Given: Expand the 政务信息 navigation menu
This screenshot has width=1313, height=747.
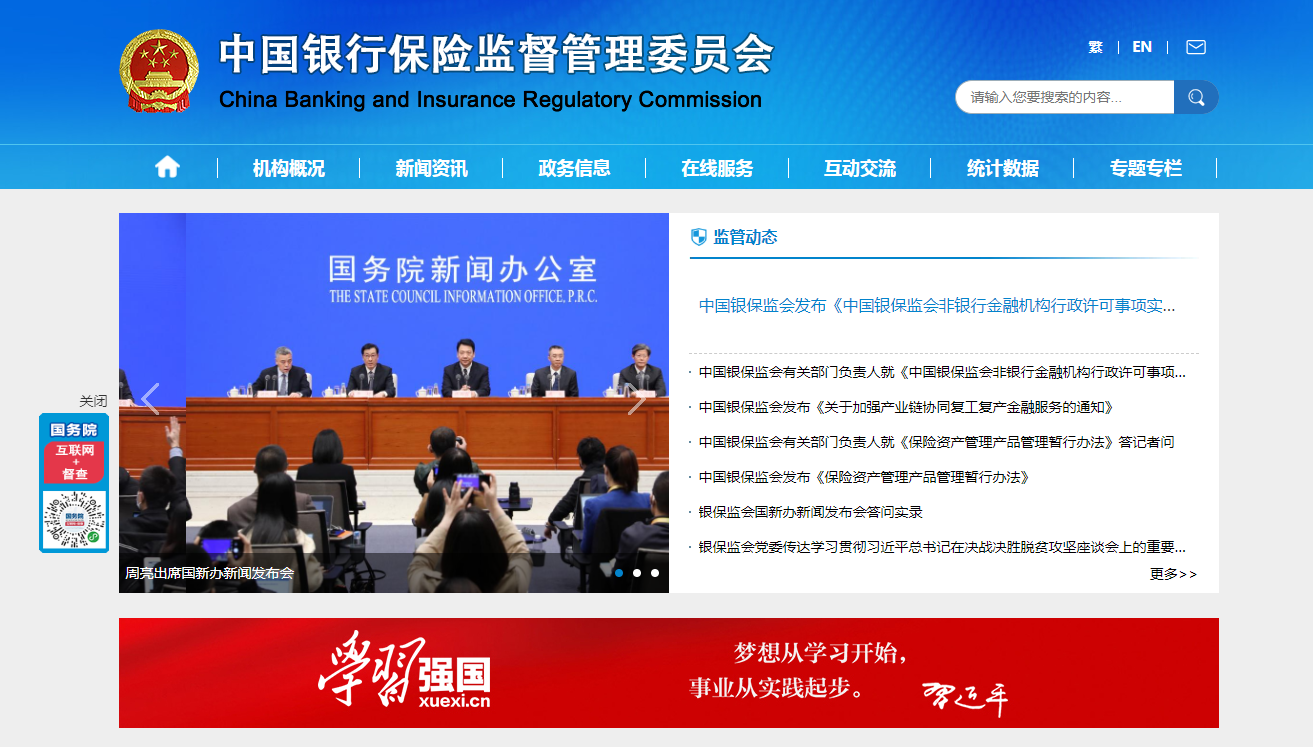Looking at the screenshot, I should [x=574, y=168].
